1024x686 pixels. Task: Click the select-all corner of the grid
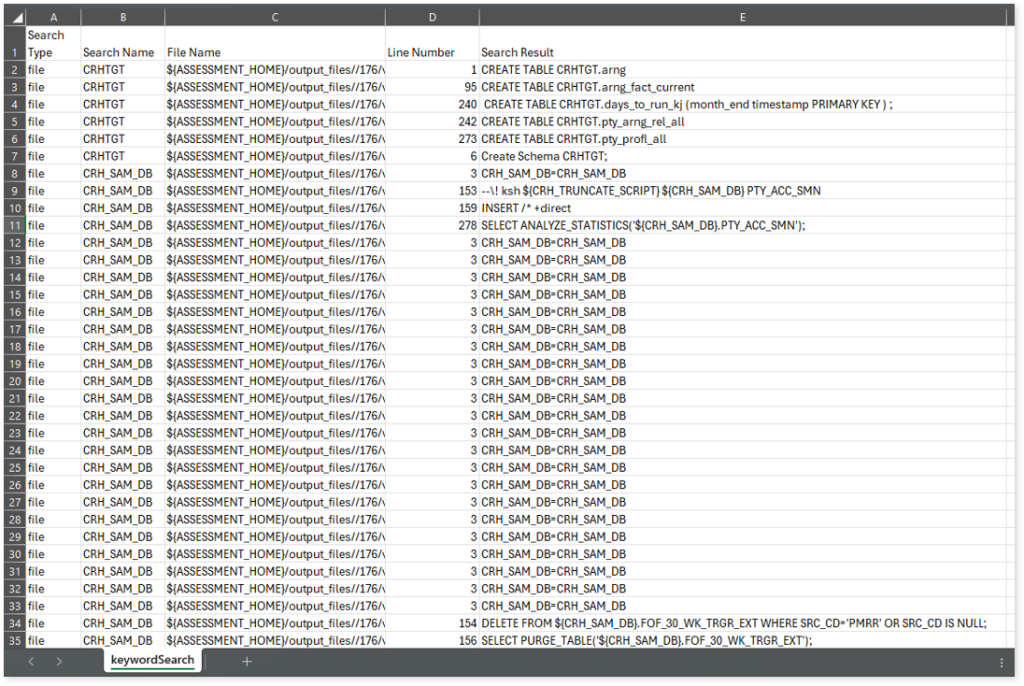(x=14, y=17)
